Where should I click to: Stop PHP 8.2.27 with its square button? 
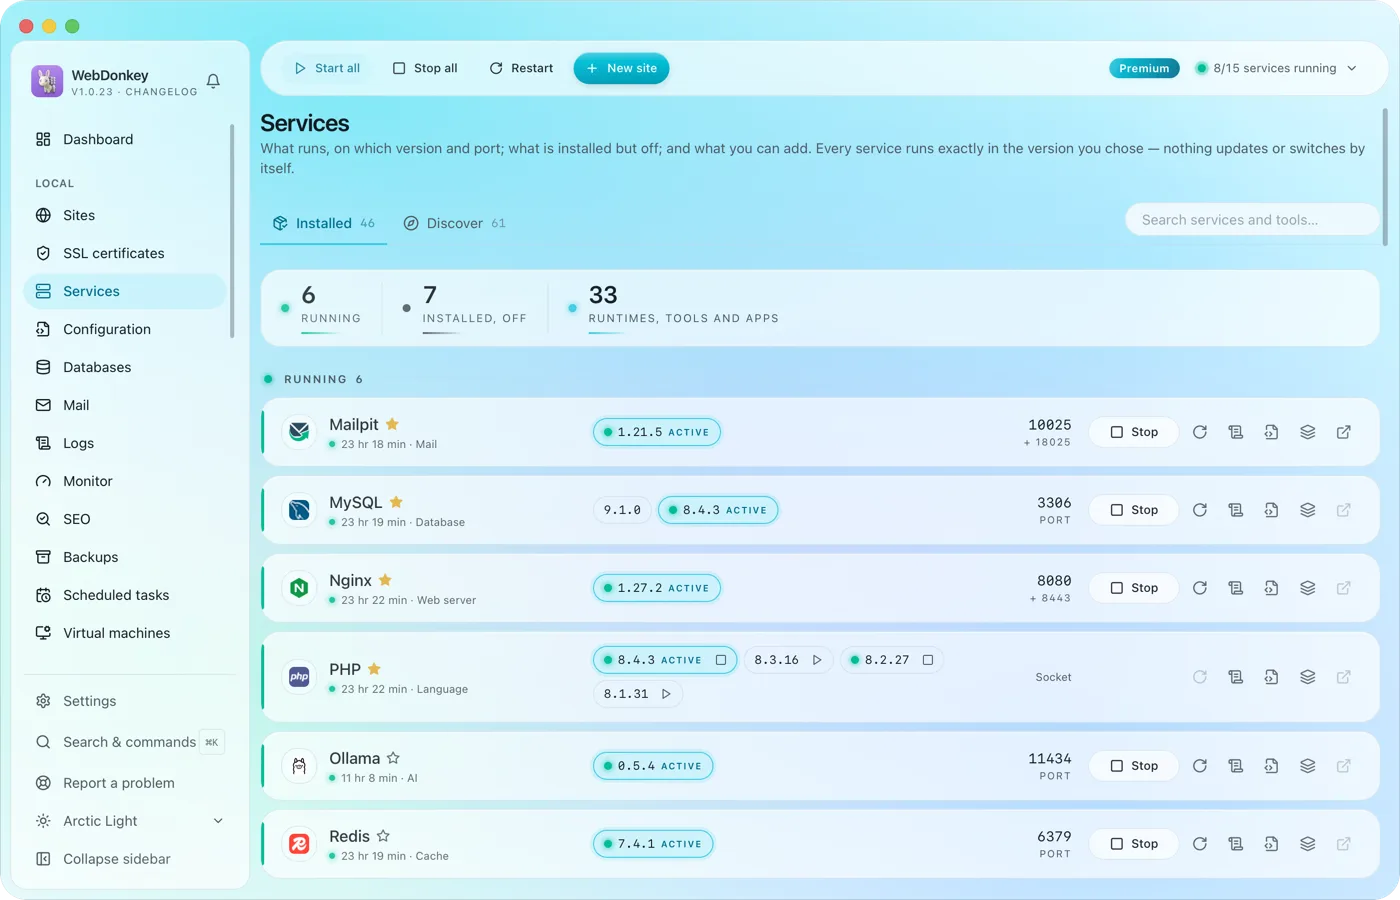[x=928, y=660]
